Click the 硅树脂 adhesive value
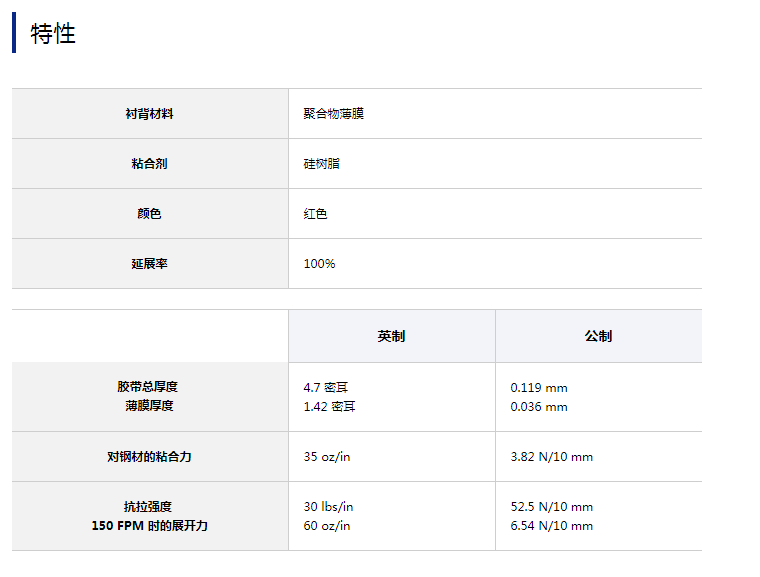The height and width of the screenshot is (577, 760). [321, 164]
